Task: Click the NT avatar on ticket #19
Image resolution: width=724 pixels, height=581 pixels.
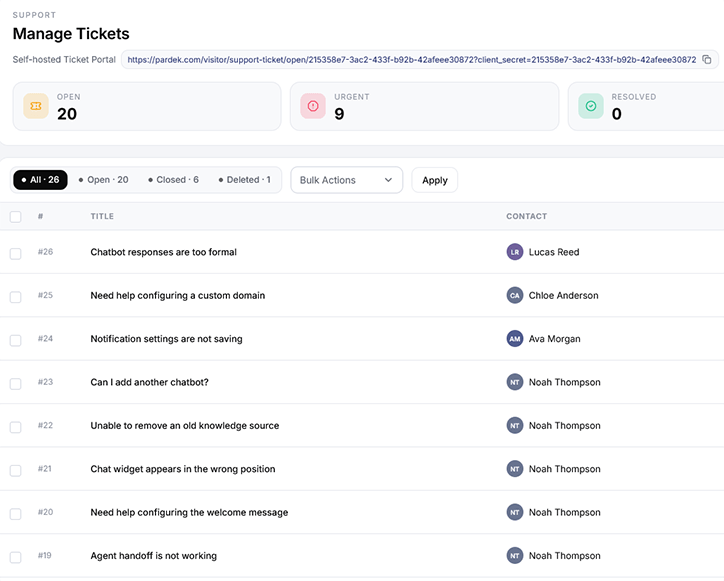Action: point(515,556)
